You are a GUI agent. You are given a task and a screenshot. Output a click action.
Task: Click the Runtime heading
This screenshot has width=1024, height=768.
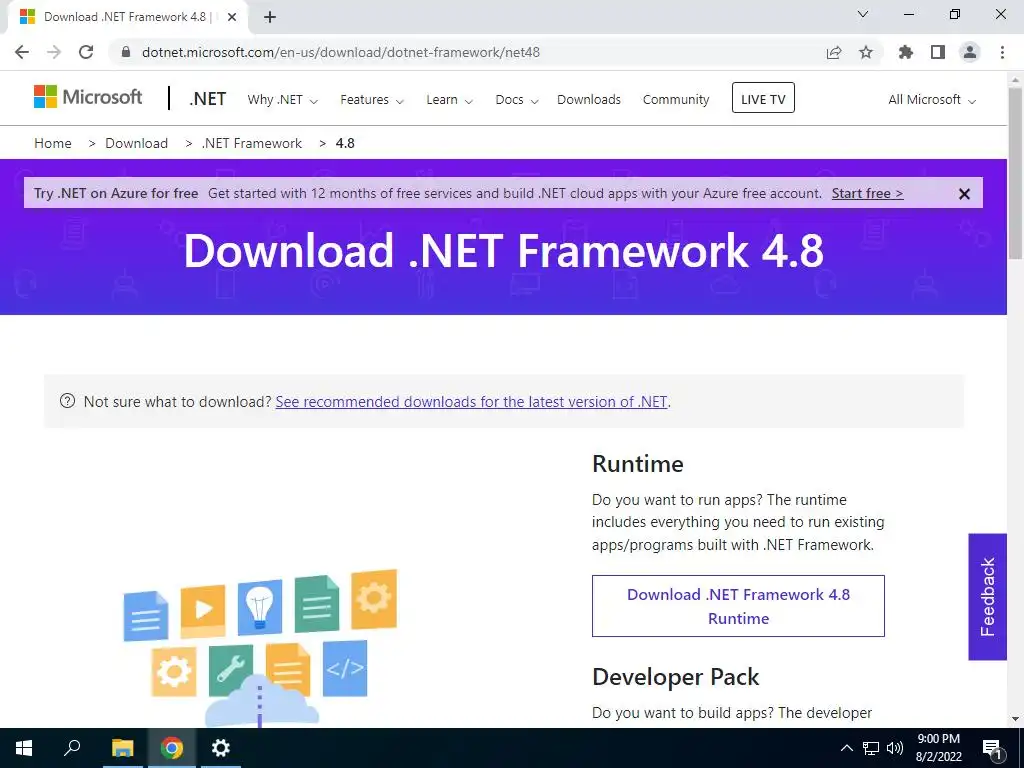click(x=637, y=464)
